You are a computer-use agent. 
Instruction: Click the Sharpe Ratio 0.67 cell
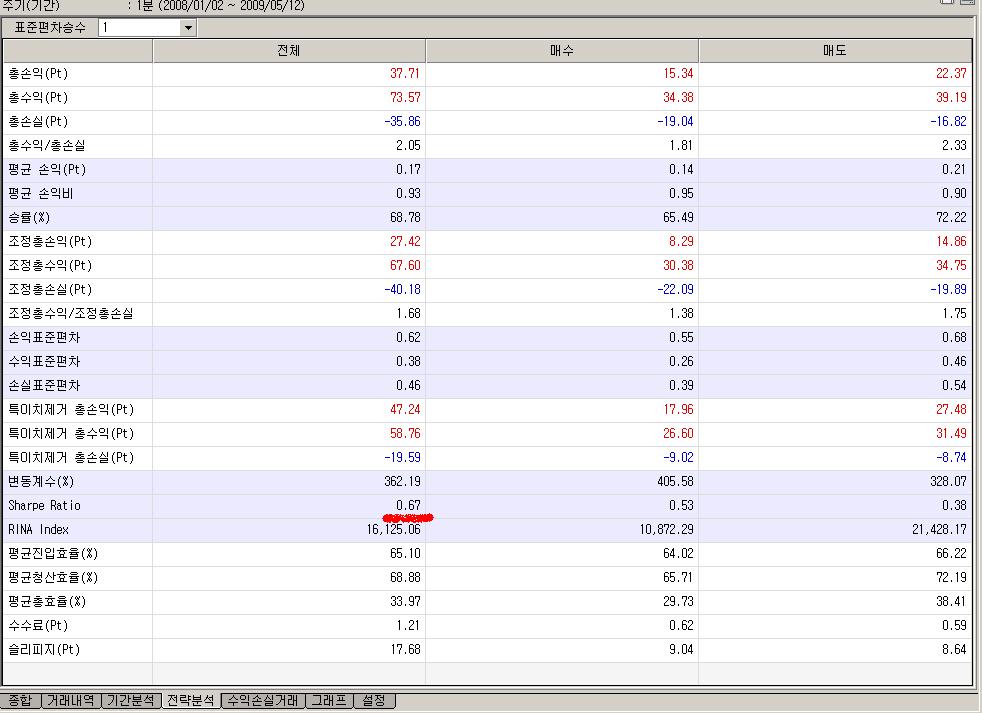click(x=407, y=506)
